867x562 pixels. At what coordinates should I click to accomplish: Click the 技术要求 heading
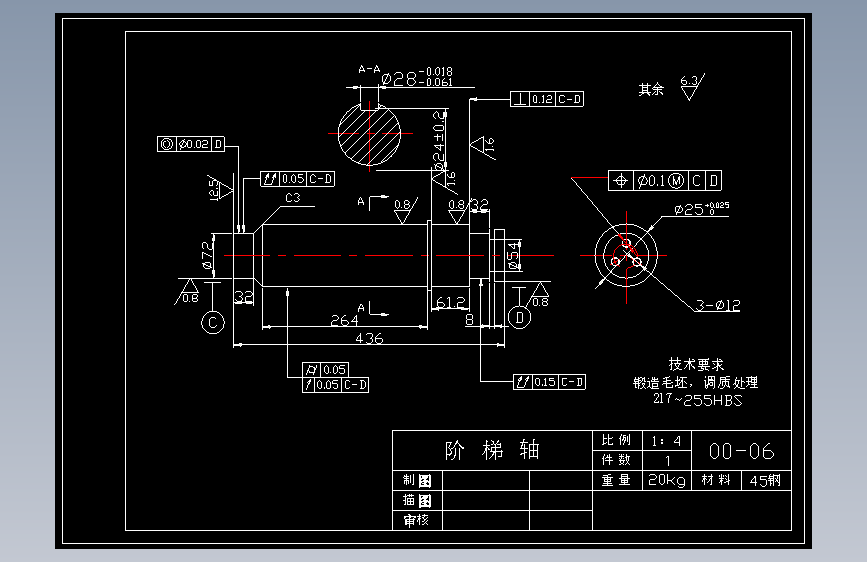(x=696, y=364)
